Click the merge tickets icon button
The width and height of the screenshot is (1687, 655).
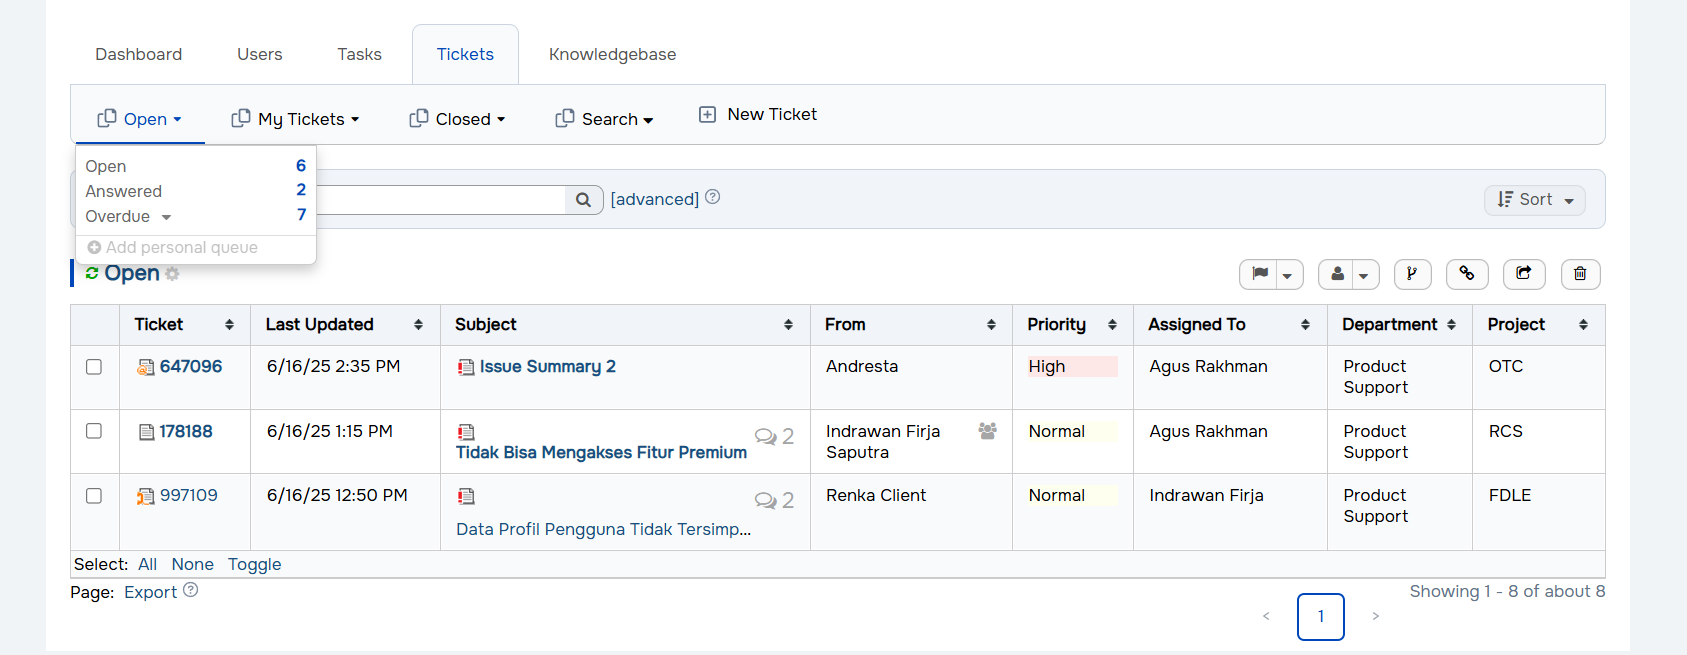coord(1412,274)
